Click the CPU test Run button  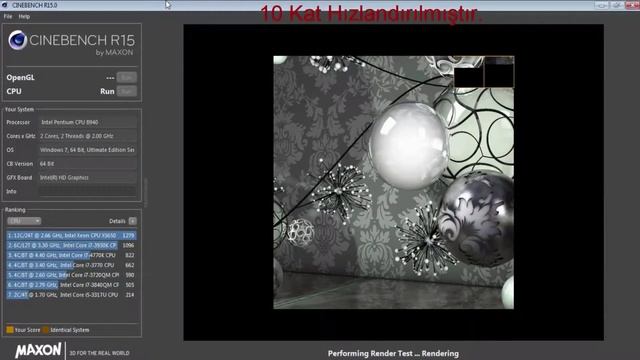[127, 91]
